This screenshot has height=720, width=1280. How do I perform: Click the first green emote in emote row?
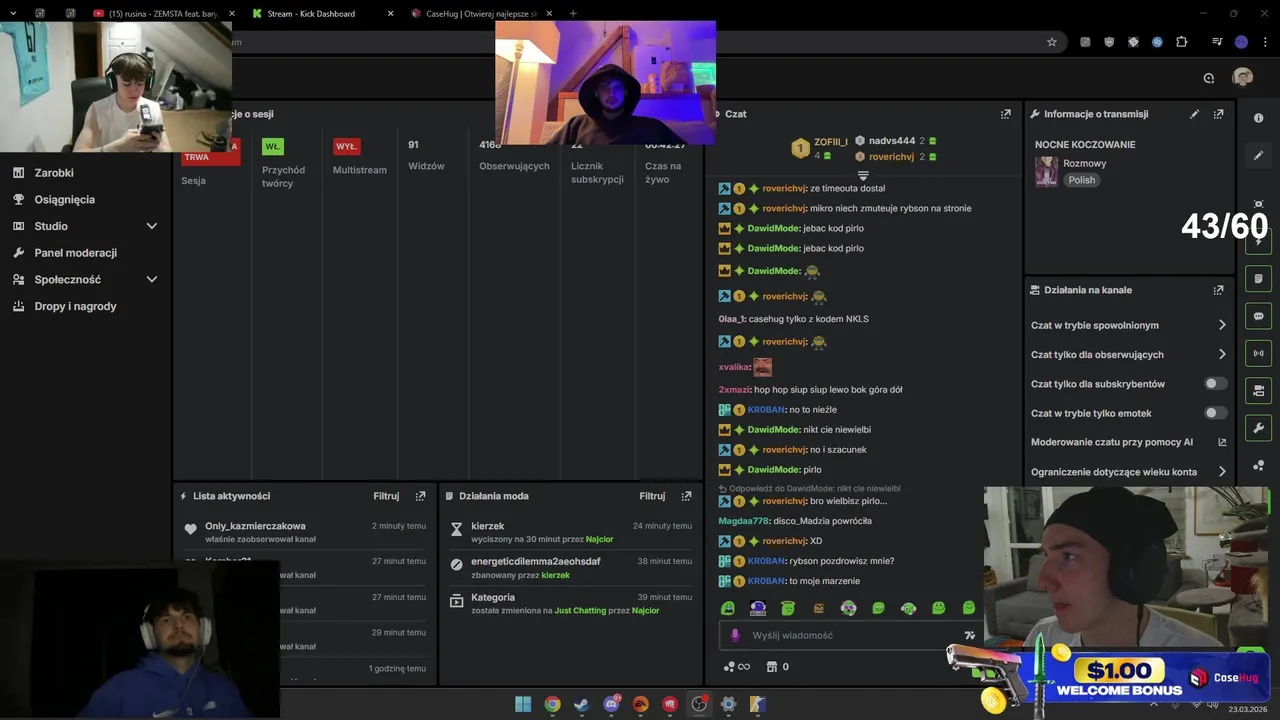(728, 608)
